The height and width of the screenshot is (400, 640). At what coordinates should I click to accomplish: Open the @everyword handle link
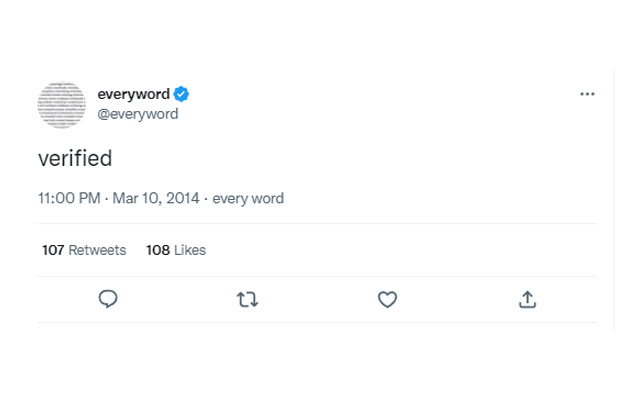[x=137, y=114]
